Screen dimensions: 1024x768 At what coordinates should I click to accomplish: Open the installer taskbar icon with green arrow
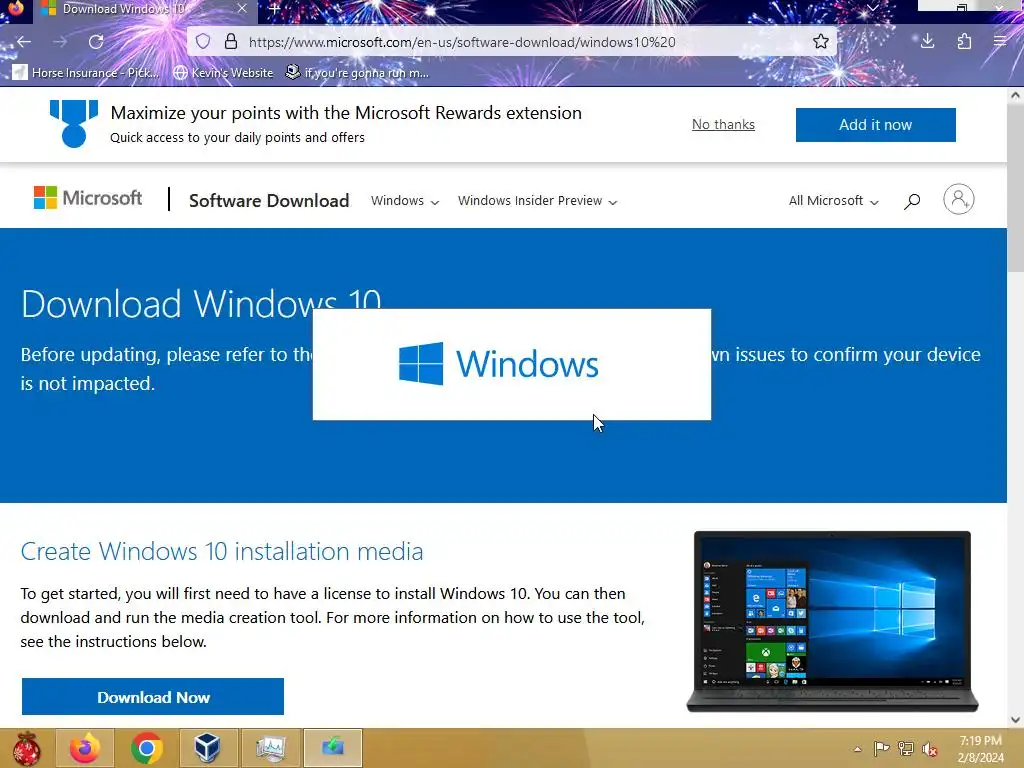pyautogui.click(x=332, y=748)
